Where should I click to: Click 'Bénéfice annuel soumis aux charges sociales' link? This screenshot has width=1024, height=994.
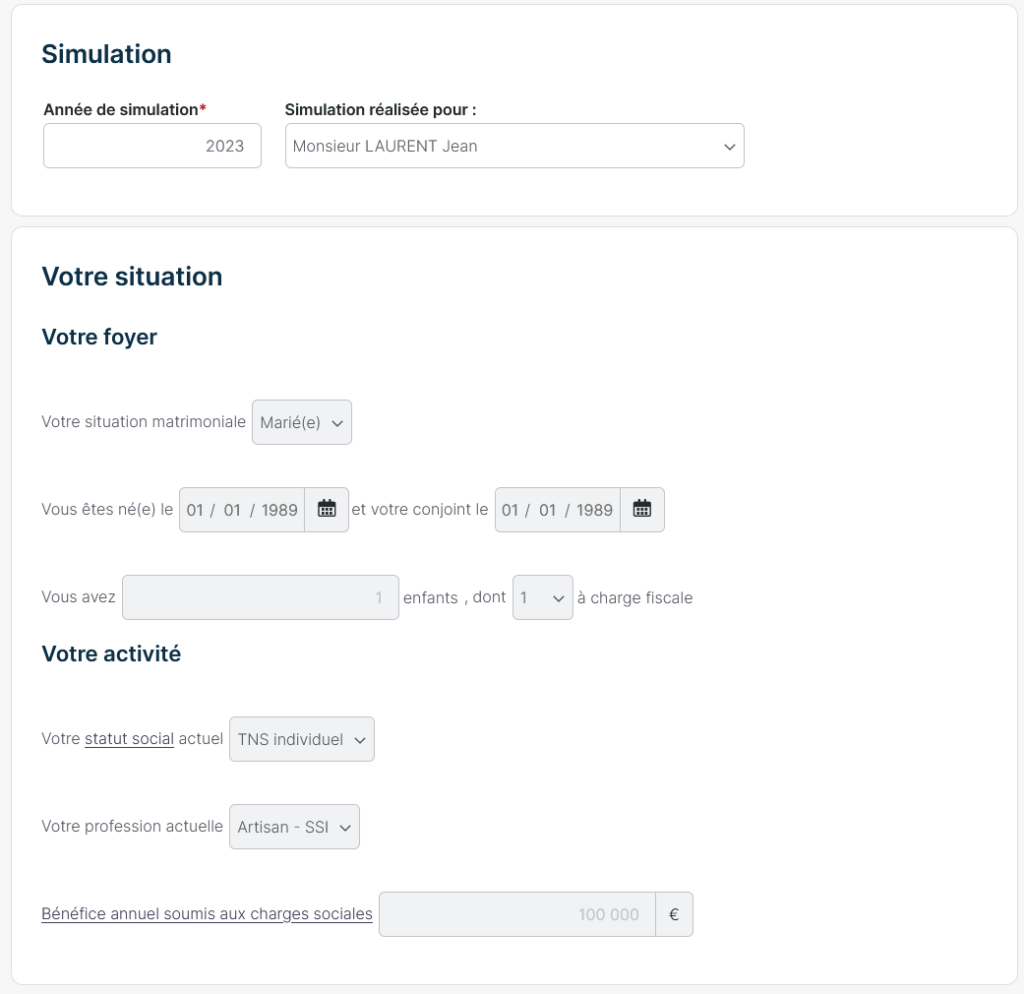click(207, 913)
